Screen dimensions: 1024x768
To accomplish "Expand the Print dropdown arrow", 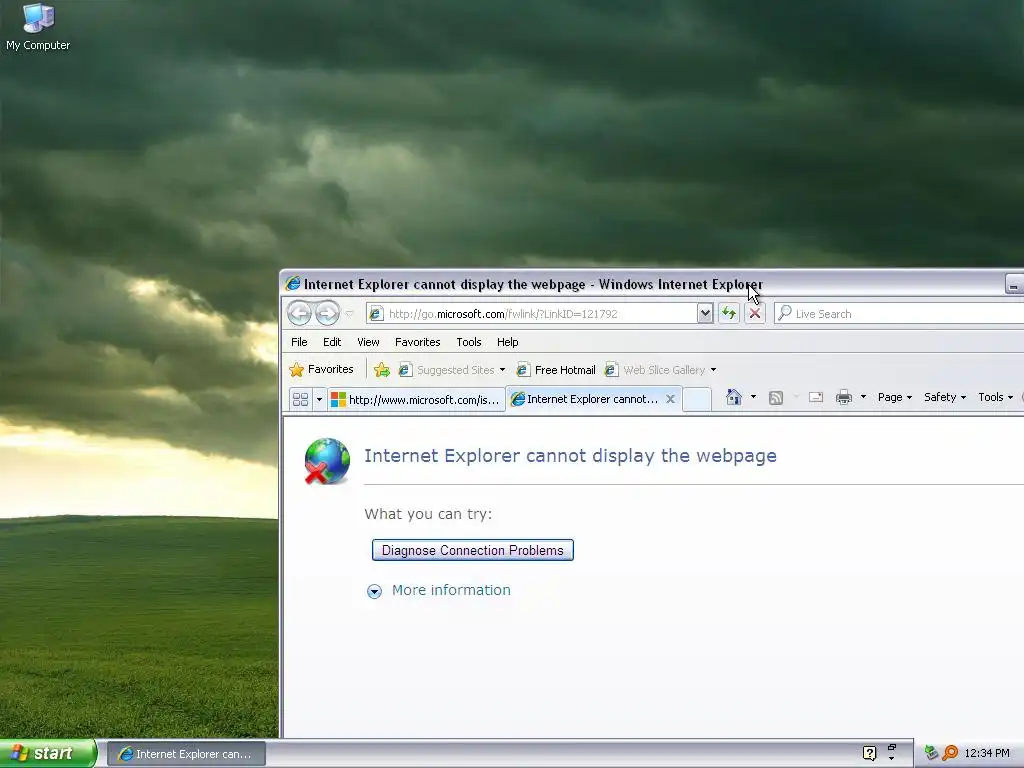I will pos(863,397).
